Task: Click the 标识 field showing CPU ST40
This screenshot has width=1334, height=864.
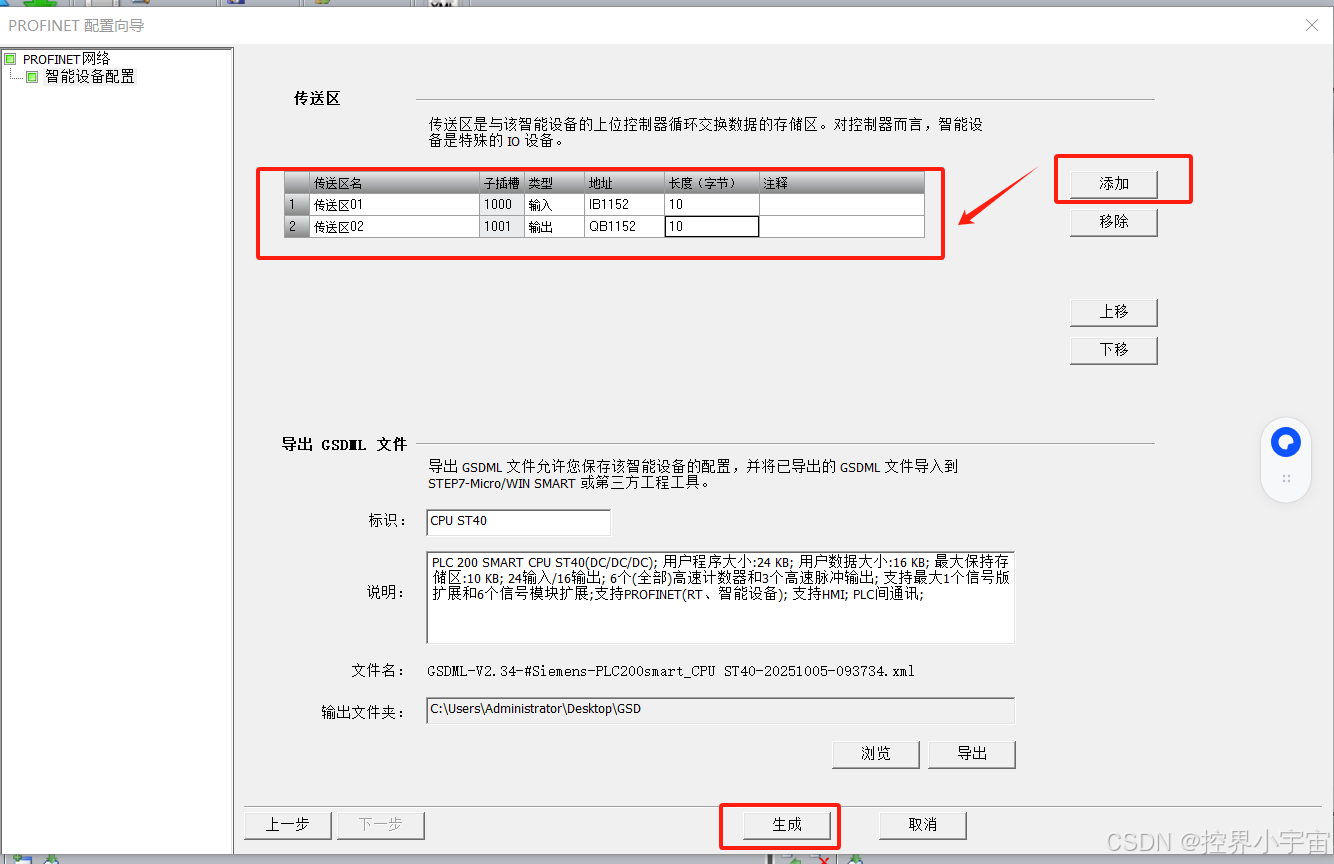Action: (x=518, y=522)
